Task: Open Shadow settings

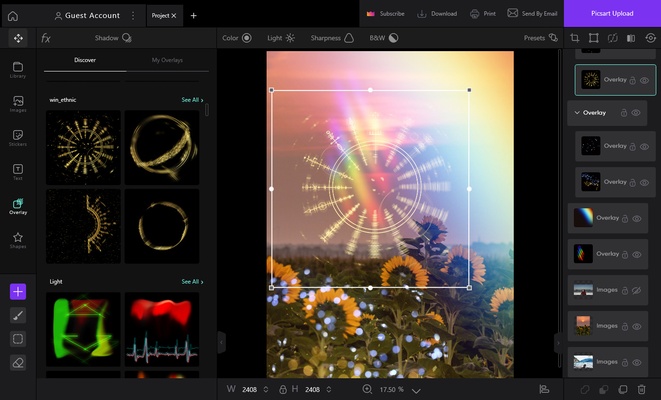Action: click(x=113, y=38)
